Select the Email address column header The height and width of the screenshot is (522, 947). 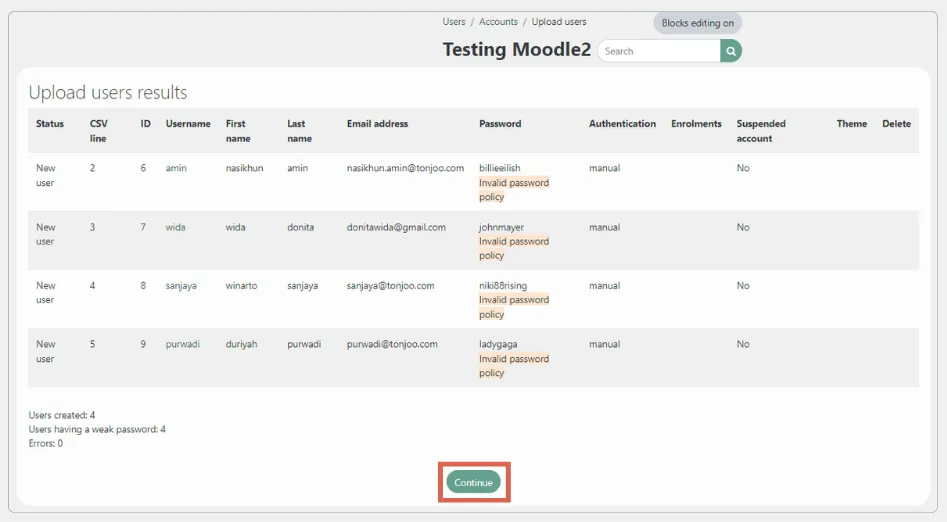click(x=377, y=124)
